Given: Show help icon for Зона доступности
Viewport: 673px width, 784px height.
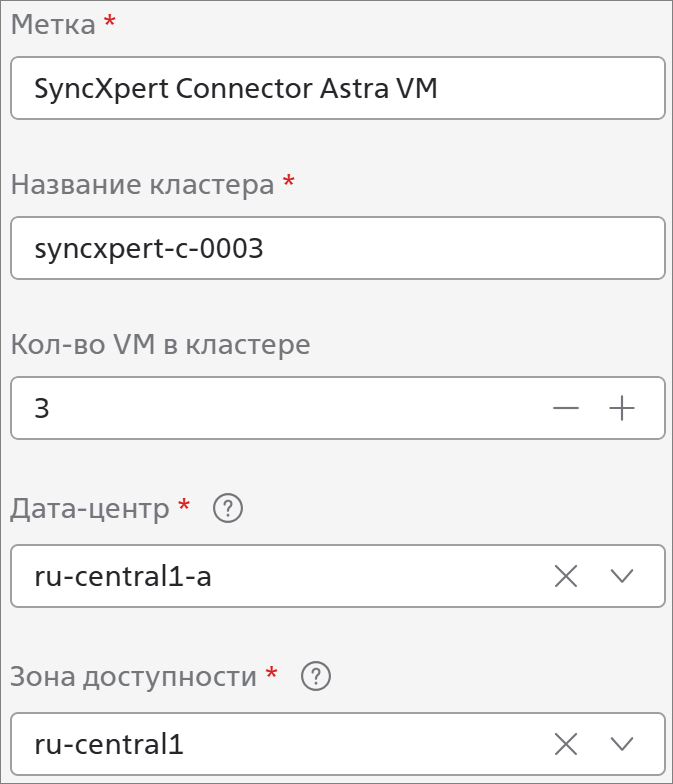Looking at the screenshot, I should tap(316, 676).
